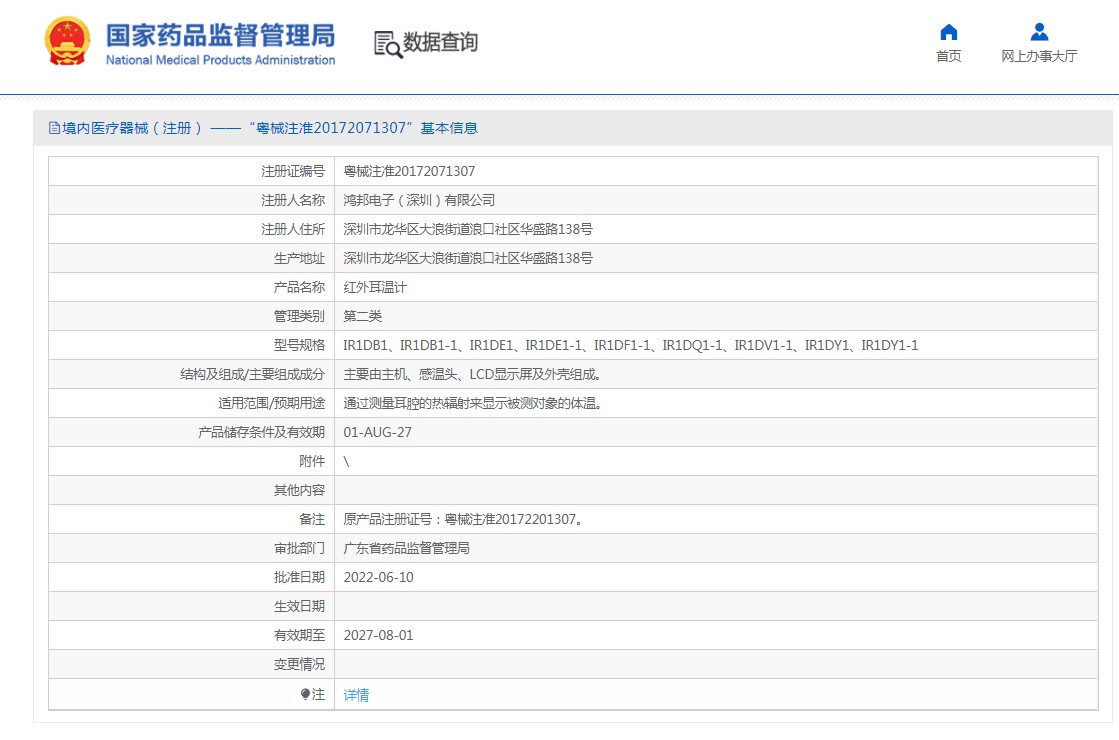Click the remark 原产品注册证号 text
The height and width of the screenshot is (740, 1119).
(463, 519)
